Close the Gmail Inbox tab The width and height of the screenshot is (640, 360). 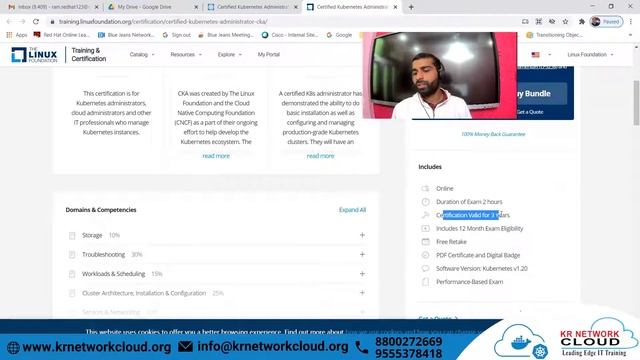pos(97,7)
